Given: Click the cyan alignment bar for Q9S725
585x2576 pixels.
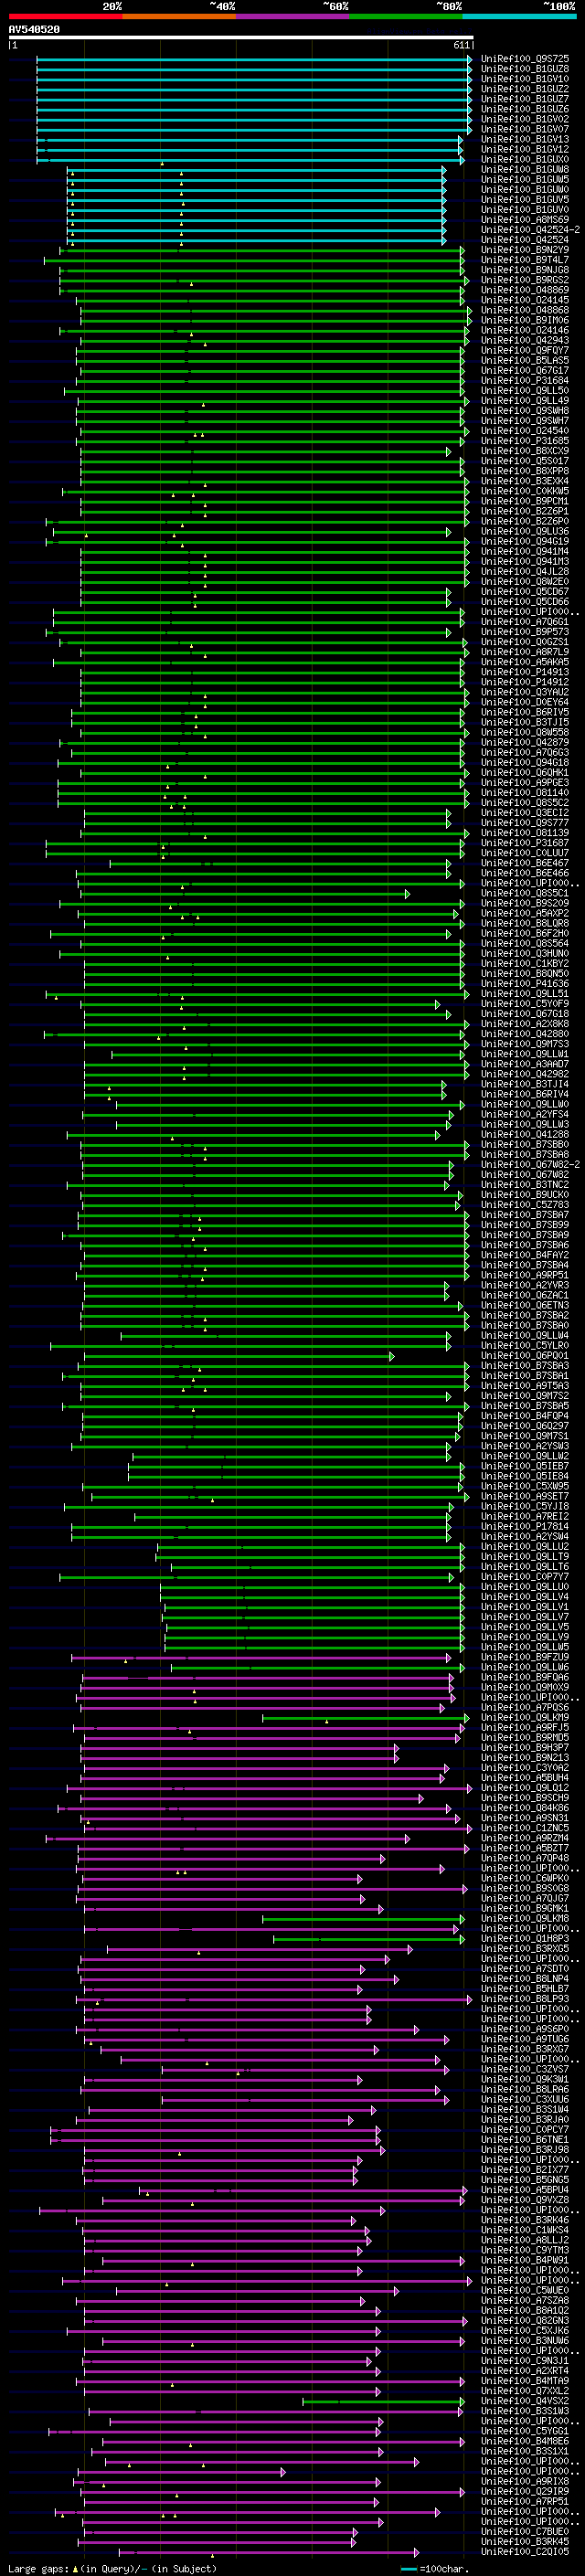Looking at the screenshot, I should [254, 59].
